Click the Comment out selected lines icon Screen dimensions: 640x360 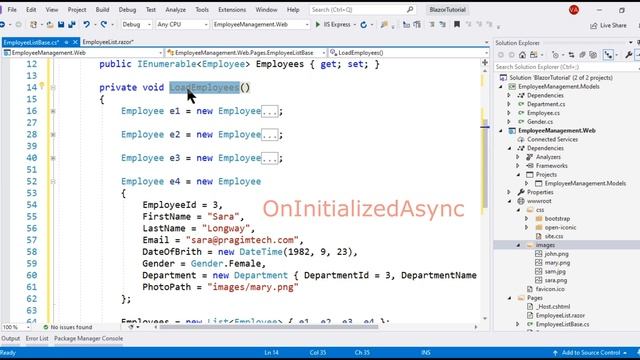[x=431, y=24]
